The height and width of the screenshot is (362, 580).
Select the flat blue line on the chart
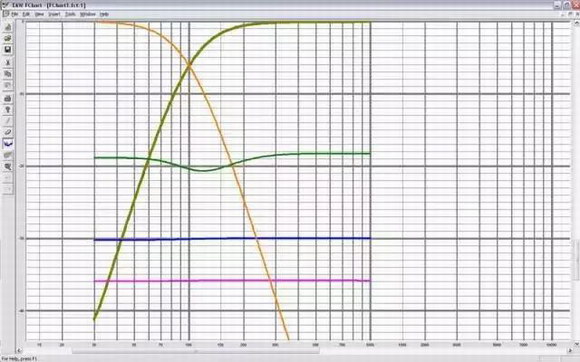tap(232, 239)
